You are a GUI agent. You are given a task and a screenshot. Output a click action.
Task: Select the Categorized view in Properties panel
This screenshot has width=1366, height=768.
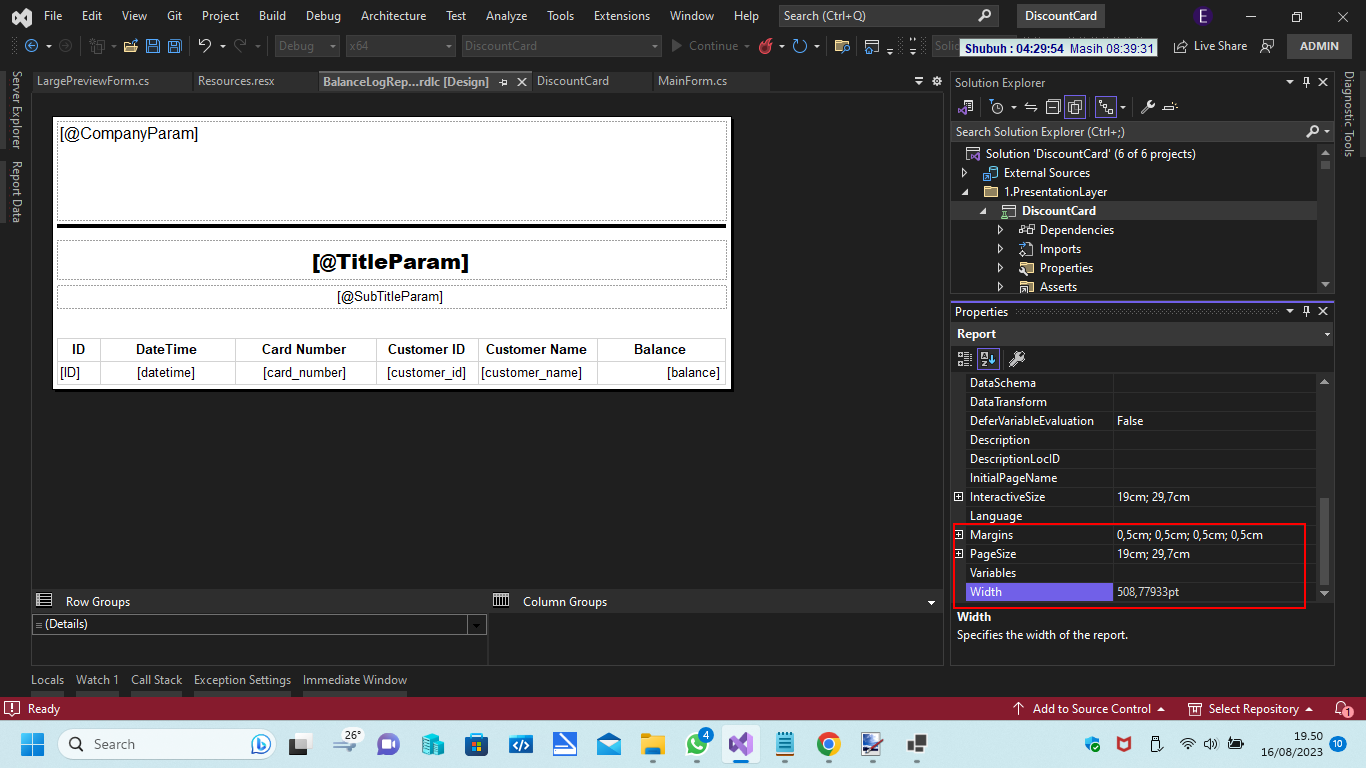(965, 358)
